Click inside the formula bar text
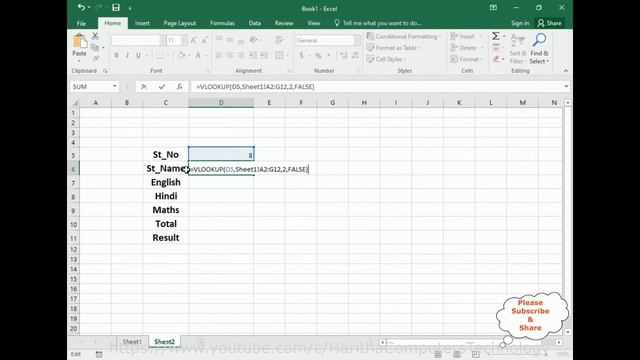The width and height of the screenshot is (640, 360). pyautogui.click(x=255, y=87)
